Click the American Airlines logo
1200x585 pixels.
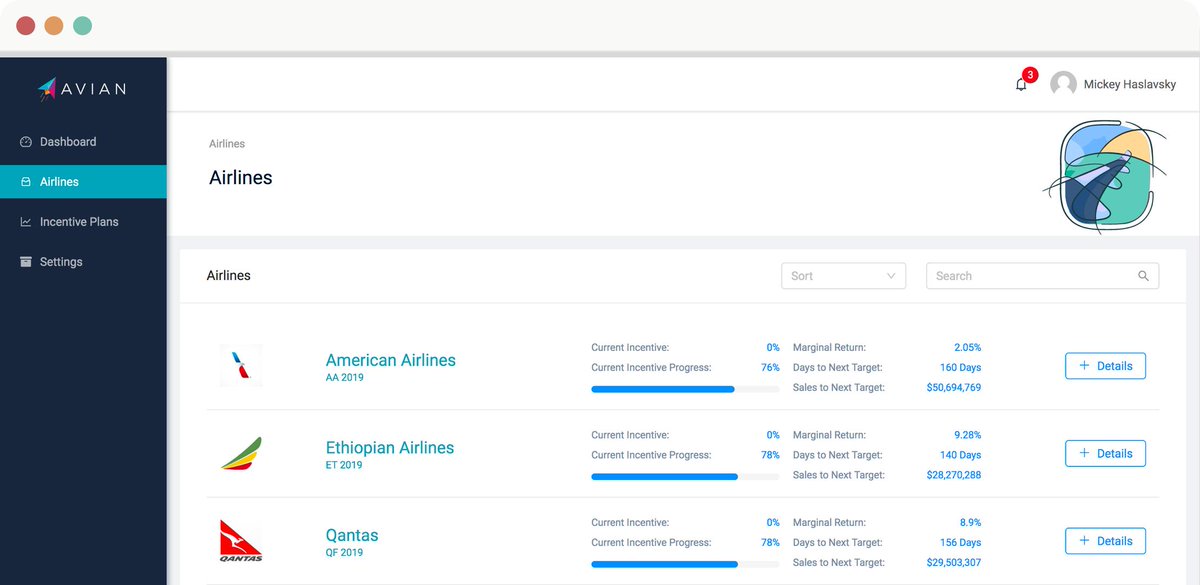241,363
